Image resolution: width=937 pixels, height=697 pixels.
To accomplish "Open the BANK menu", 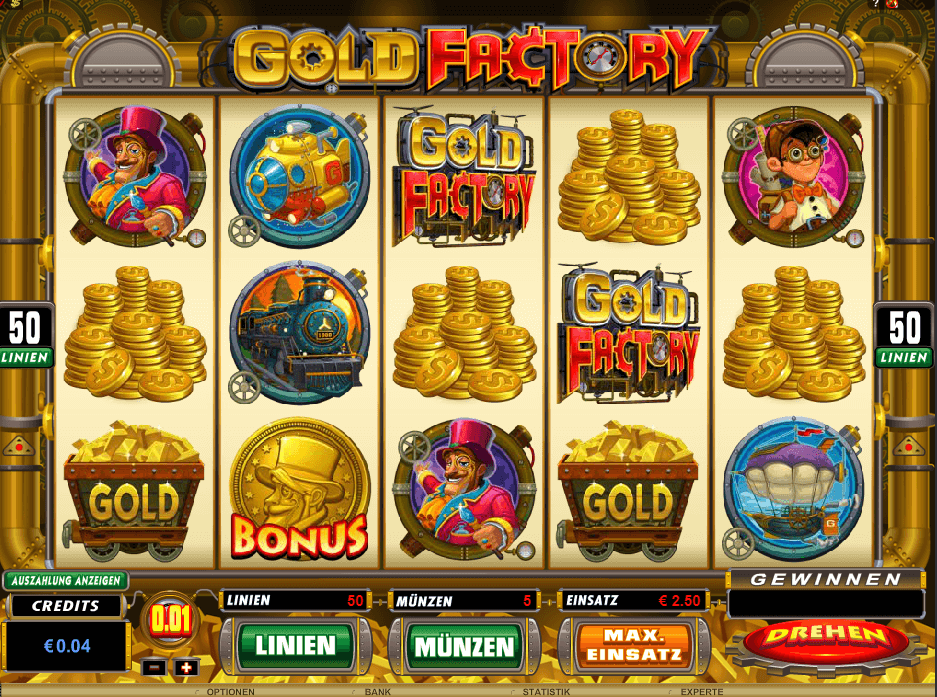I will pos(378,692).
